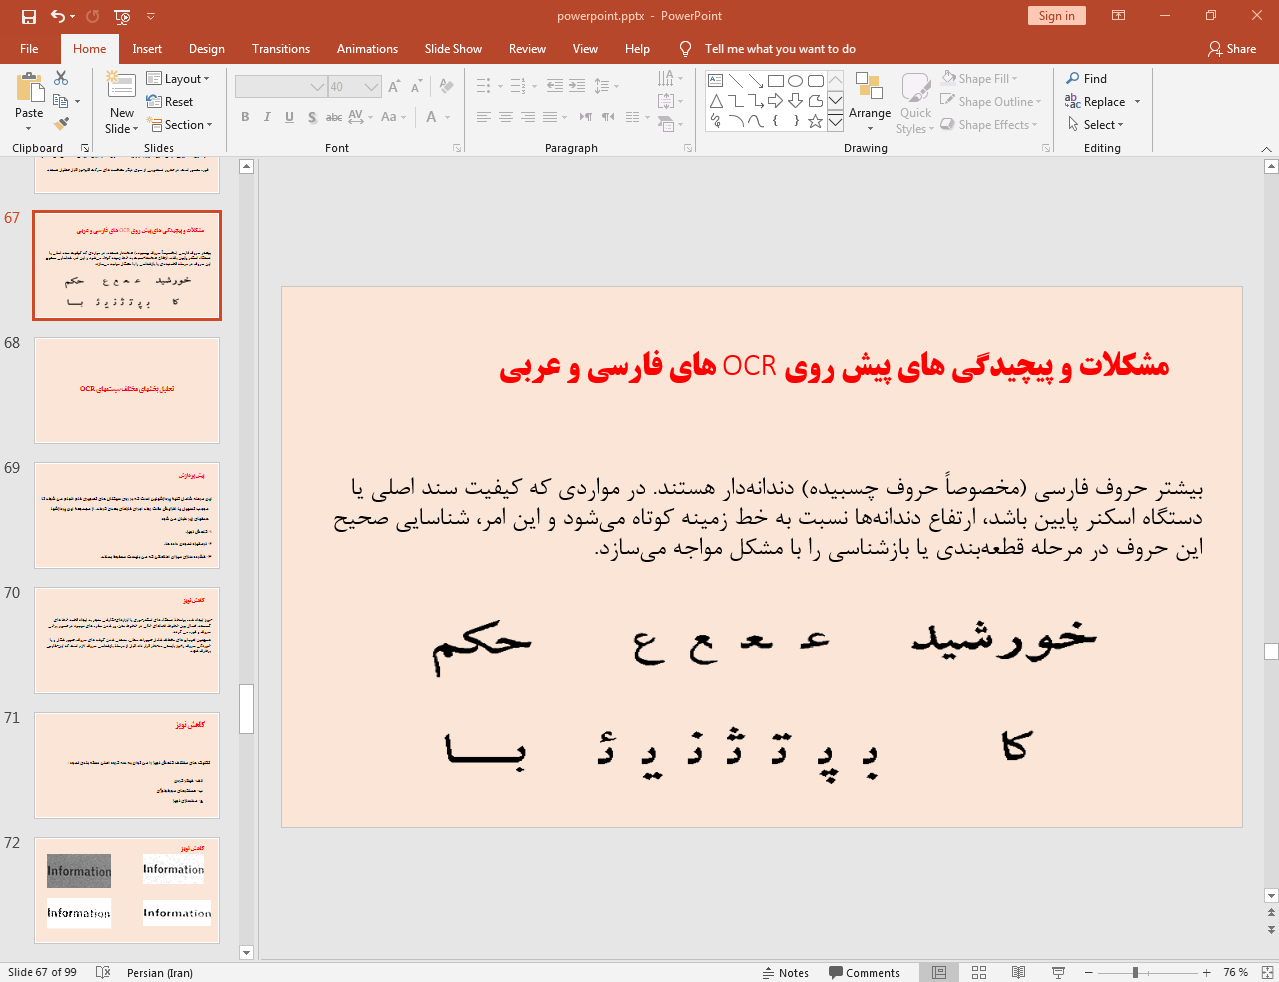1279x982 pixels.
Task: Toggle Italic formatting
Action: tap(267, 117)
